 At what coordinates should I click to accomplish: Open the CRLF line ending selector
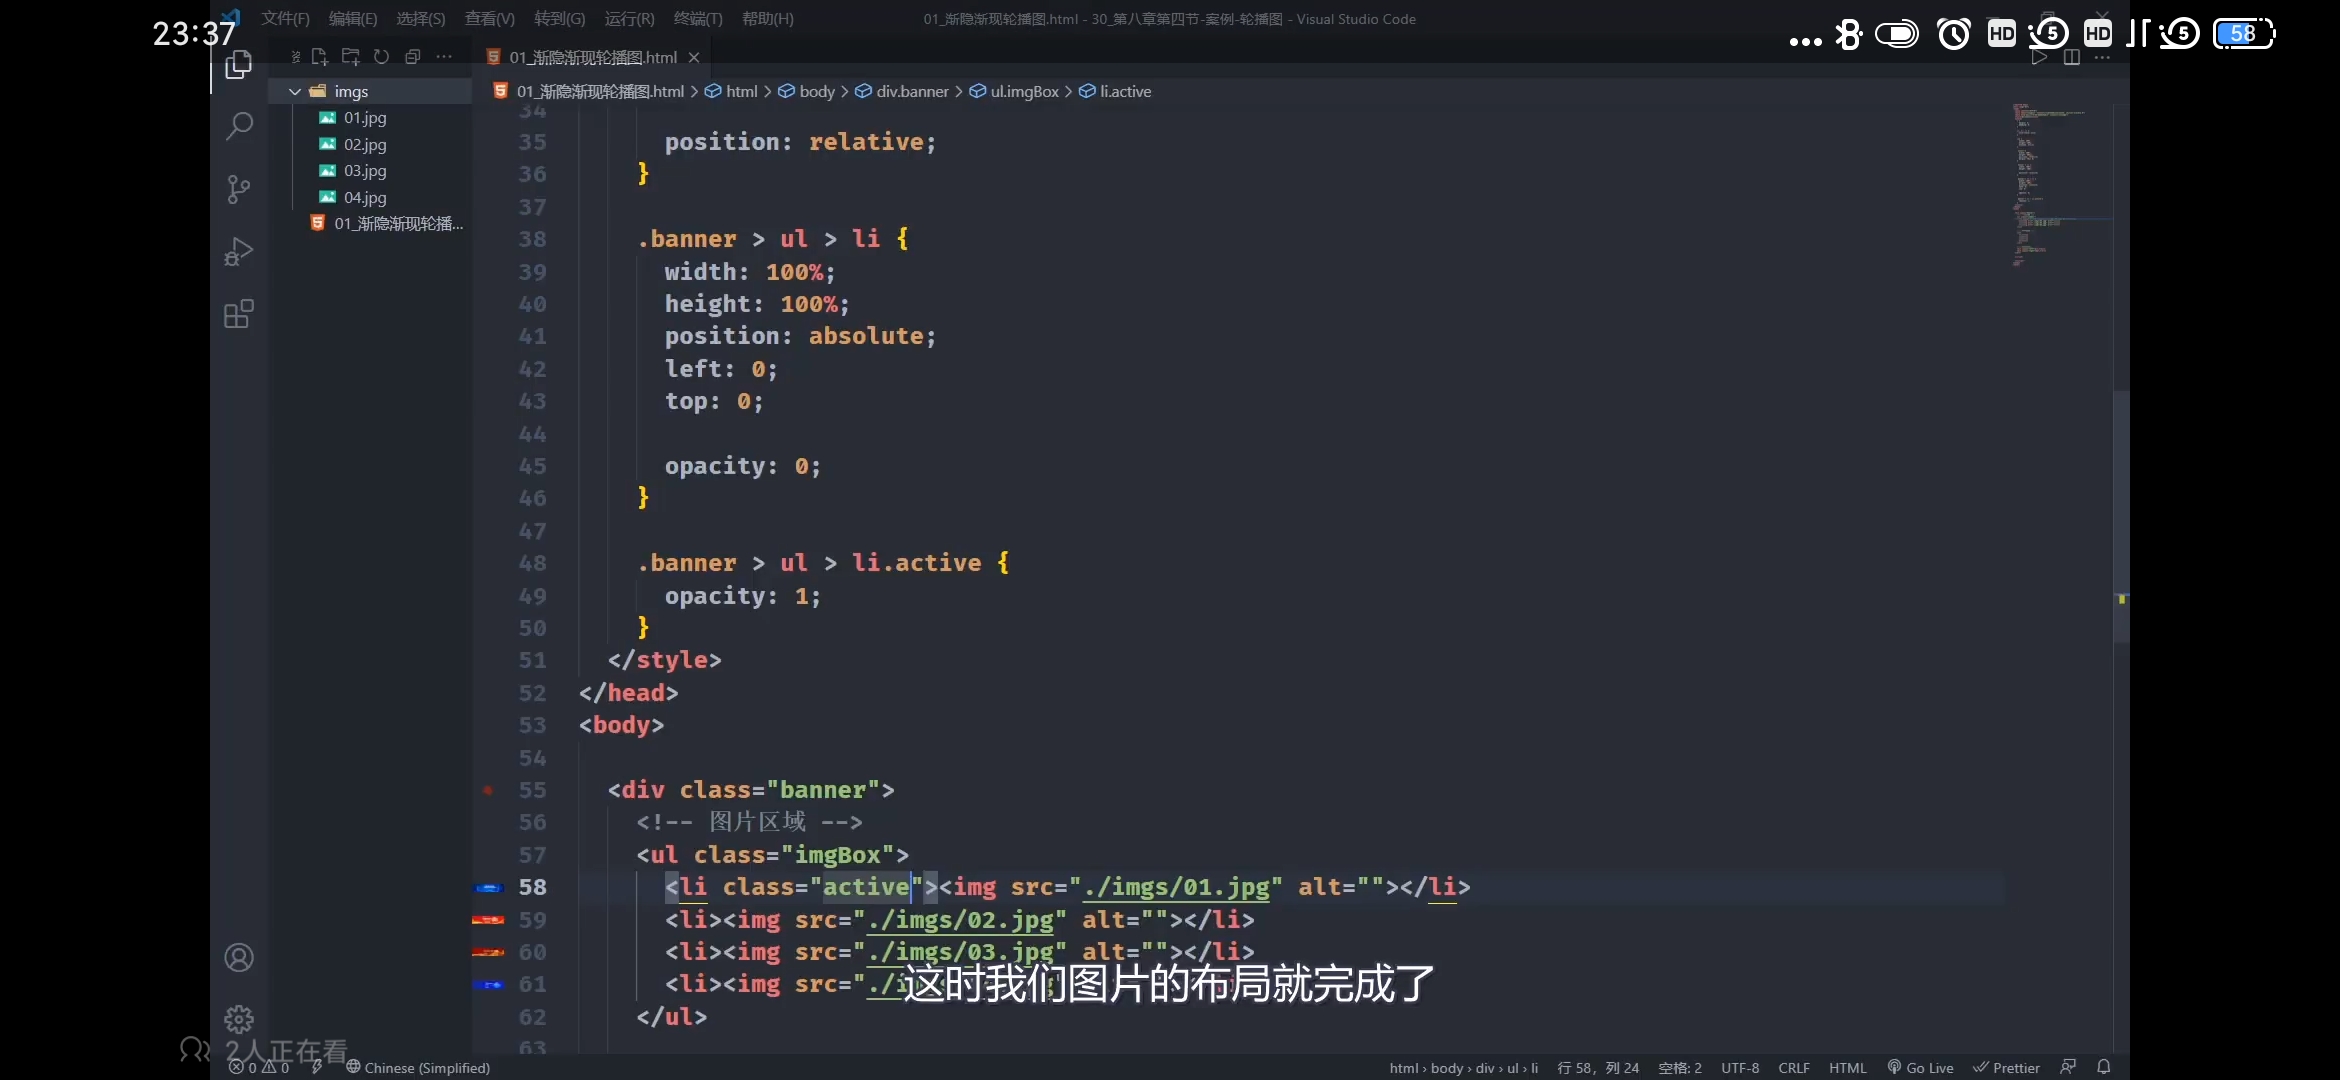point(1793,1067)
